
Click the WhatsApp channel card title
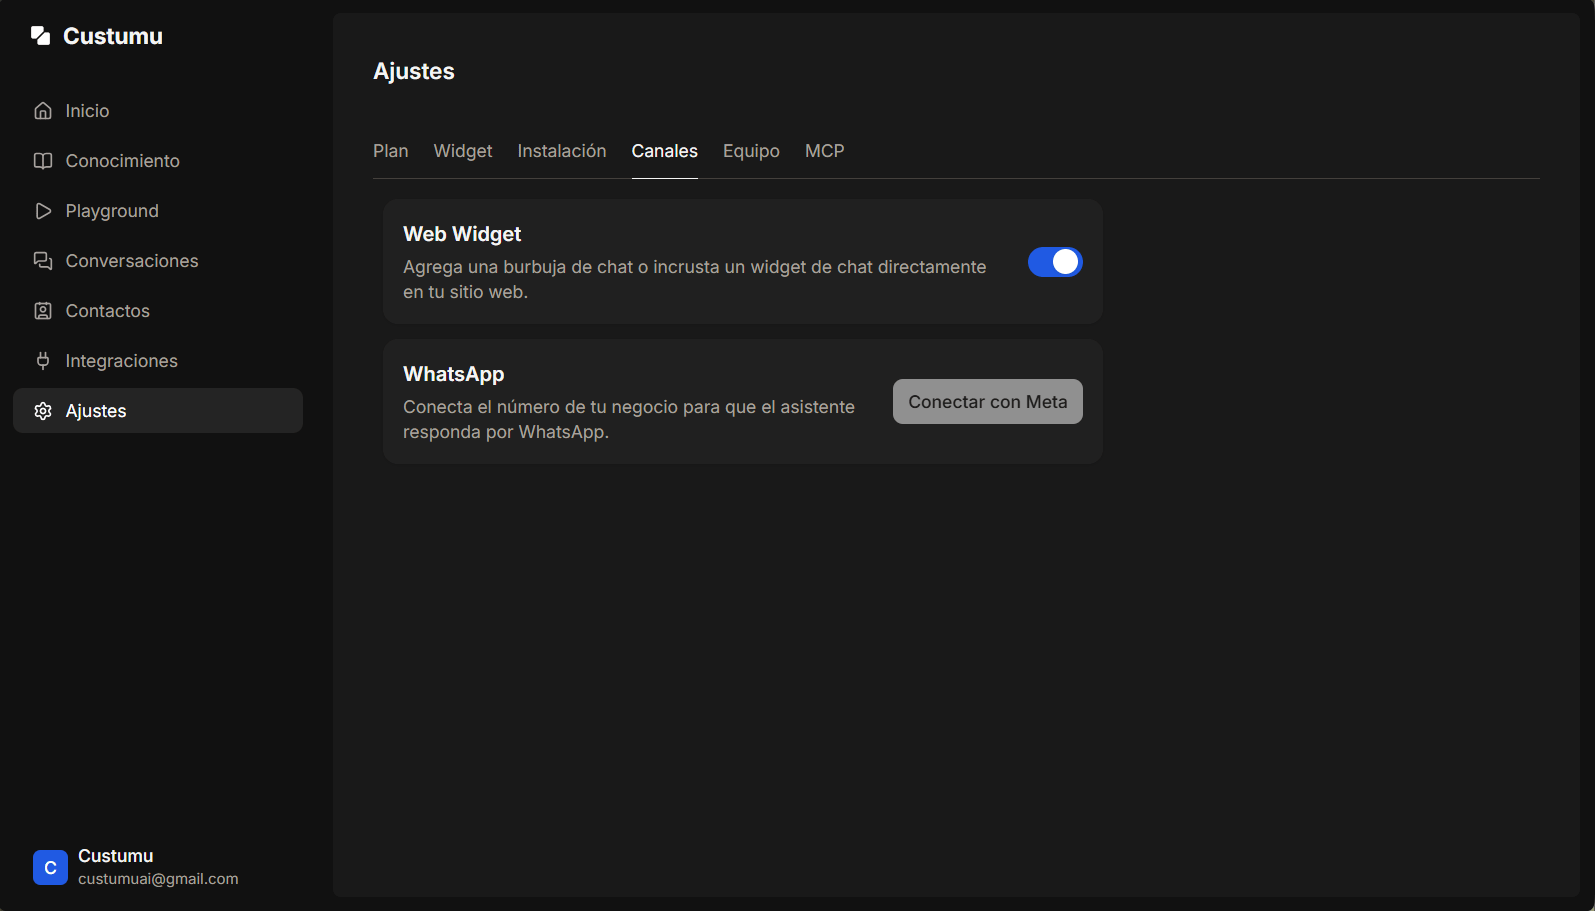(x=454, y=374)
